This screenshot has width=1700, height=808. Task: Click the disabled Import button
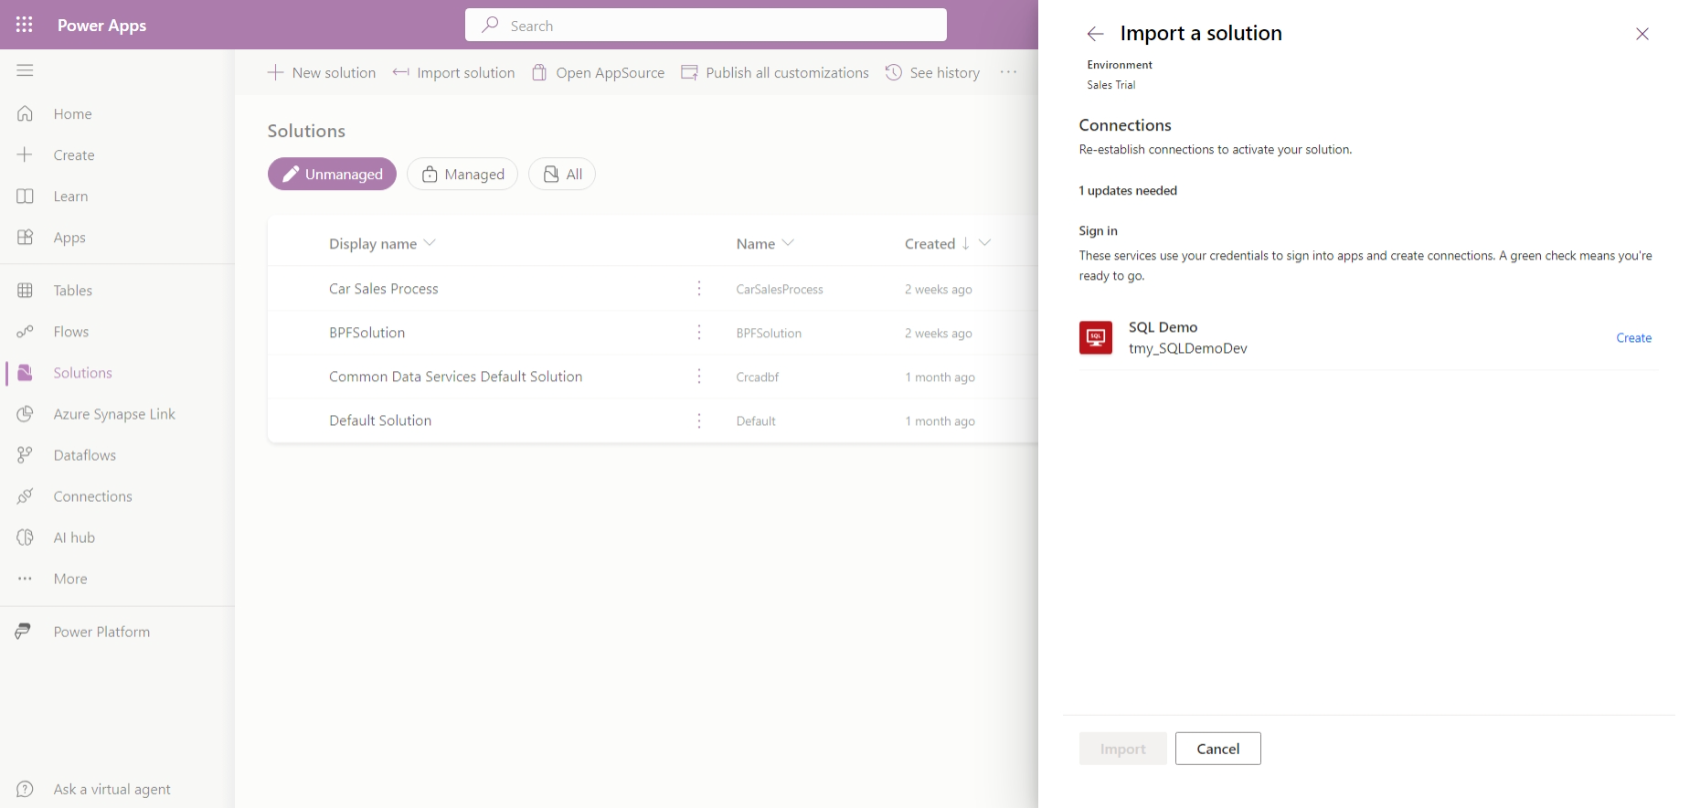(1123, 749)
